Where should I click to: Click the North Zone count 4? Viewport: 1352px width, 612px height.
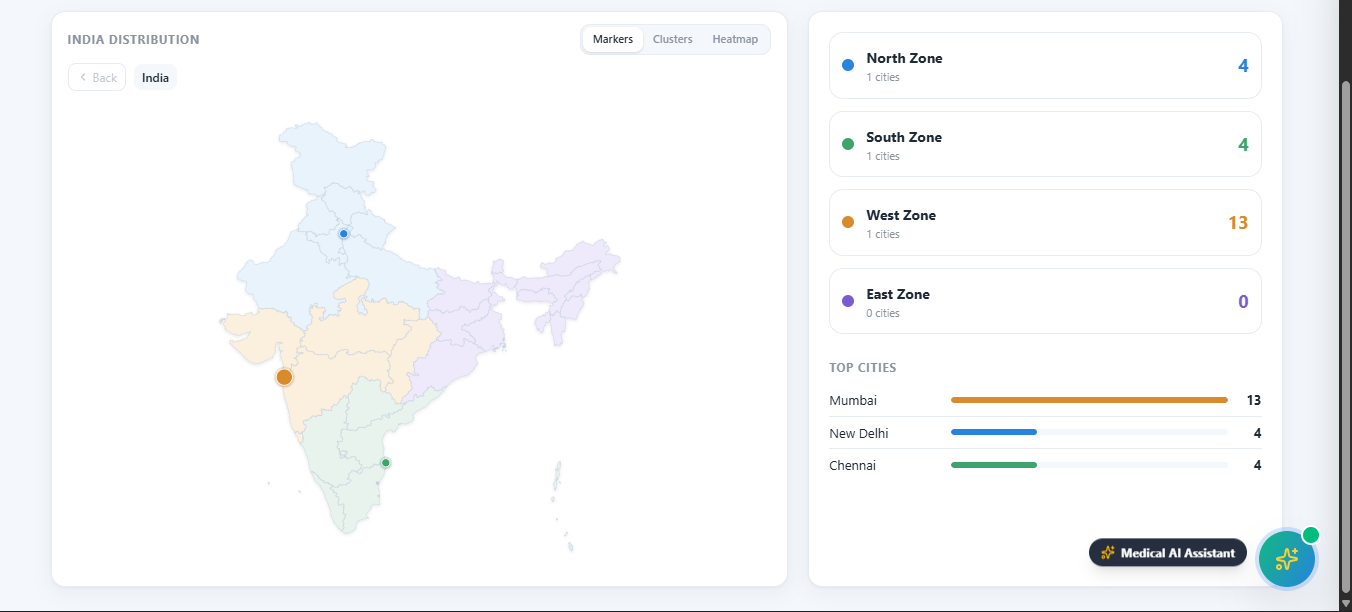(x=1243, y=66)
